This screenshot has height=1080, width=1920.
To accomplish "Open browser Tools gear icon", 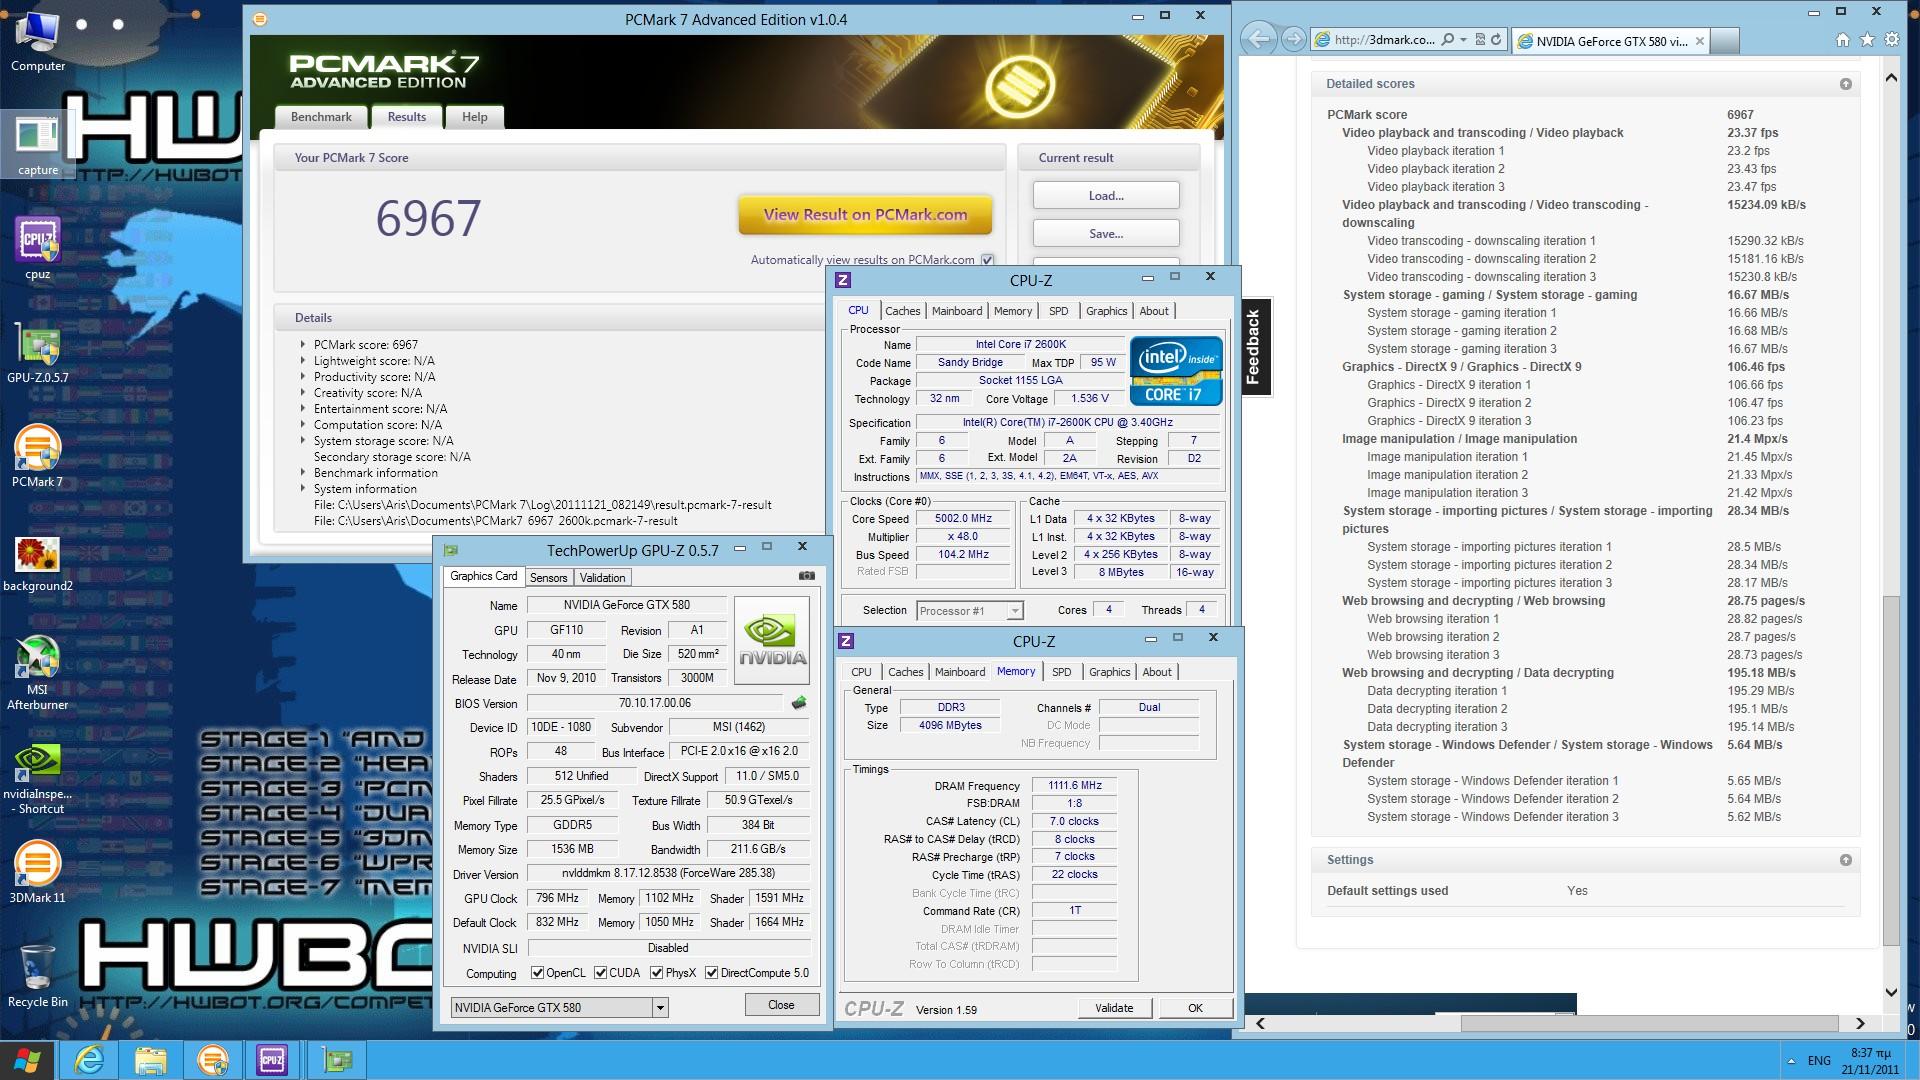I will tap(1891, 40).
